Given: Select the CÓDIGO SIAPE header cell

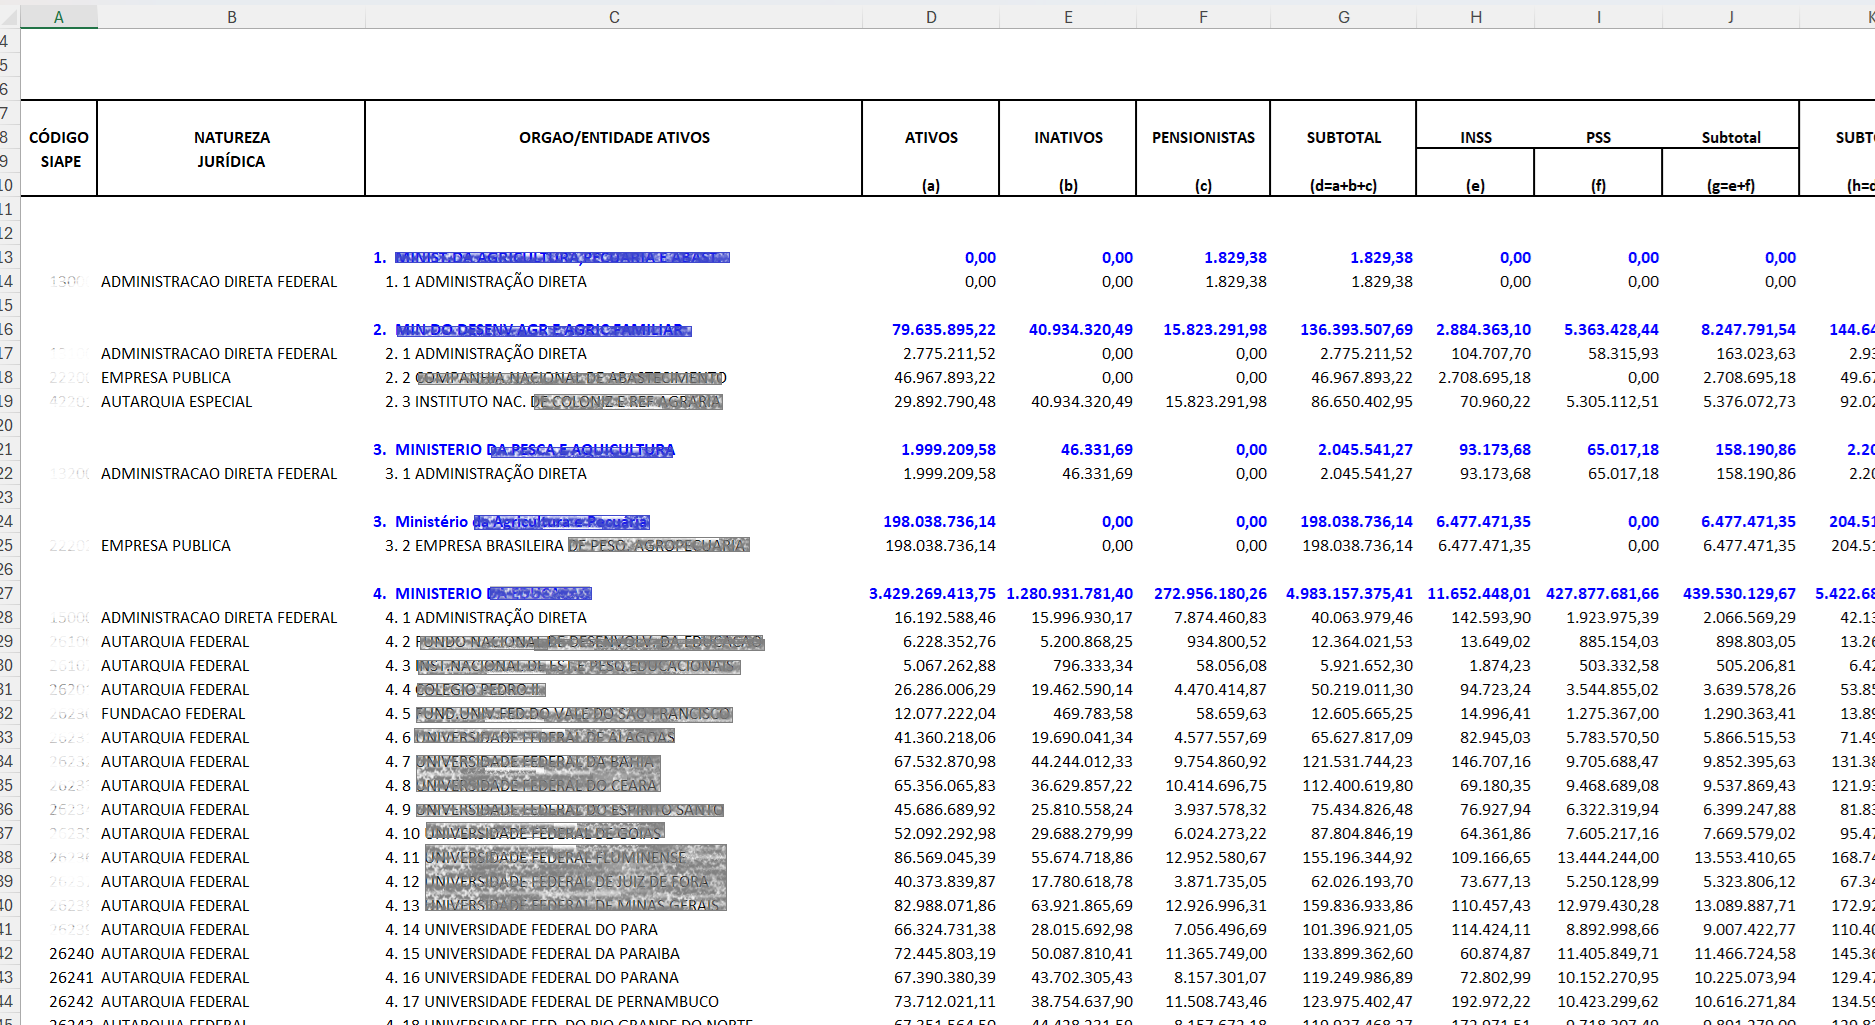Looking at the screenshot, I should (x=59, y=149).
